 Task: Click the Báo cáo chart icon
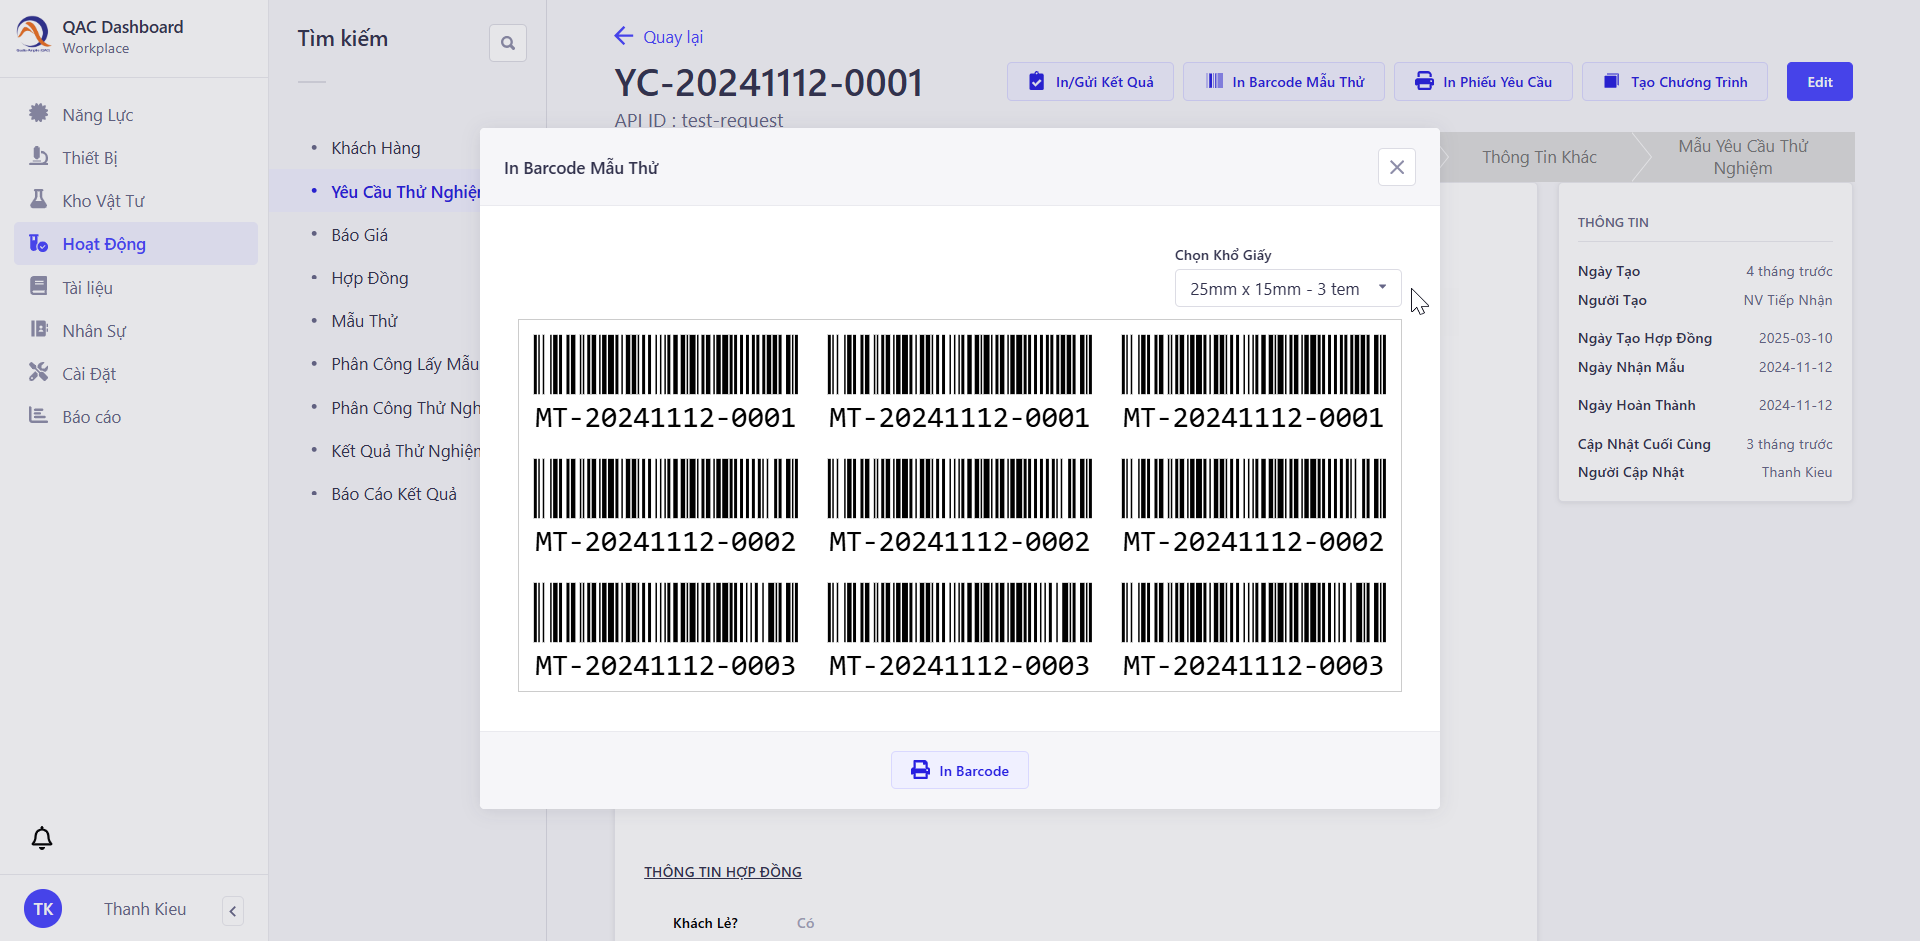point(38,415)
